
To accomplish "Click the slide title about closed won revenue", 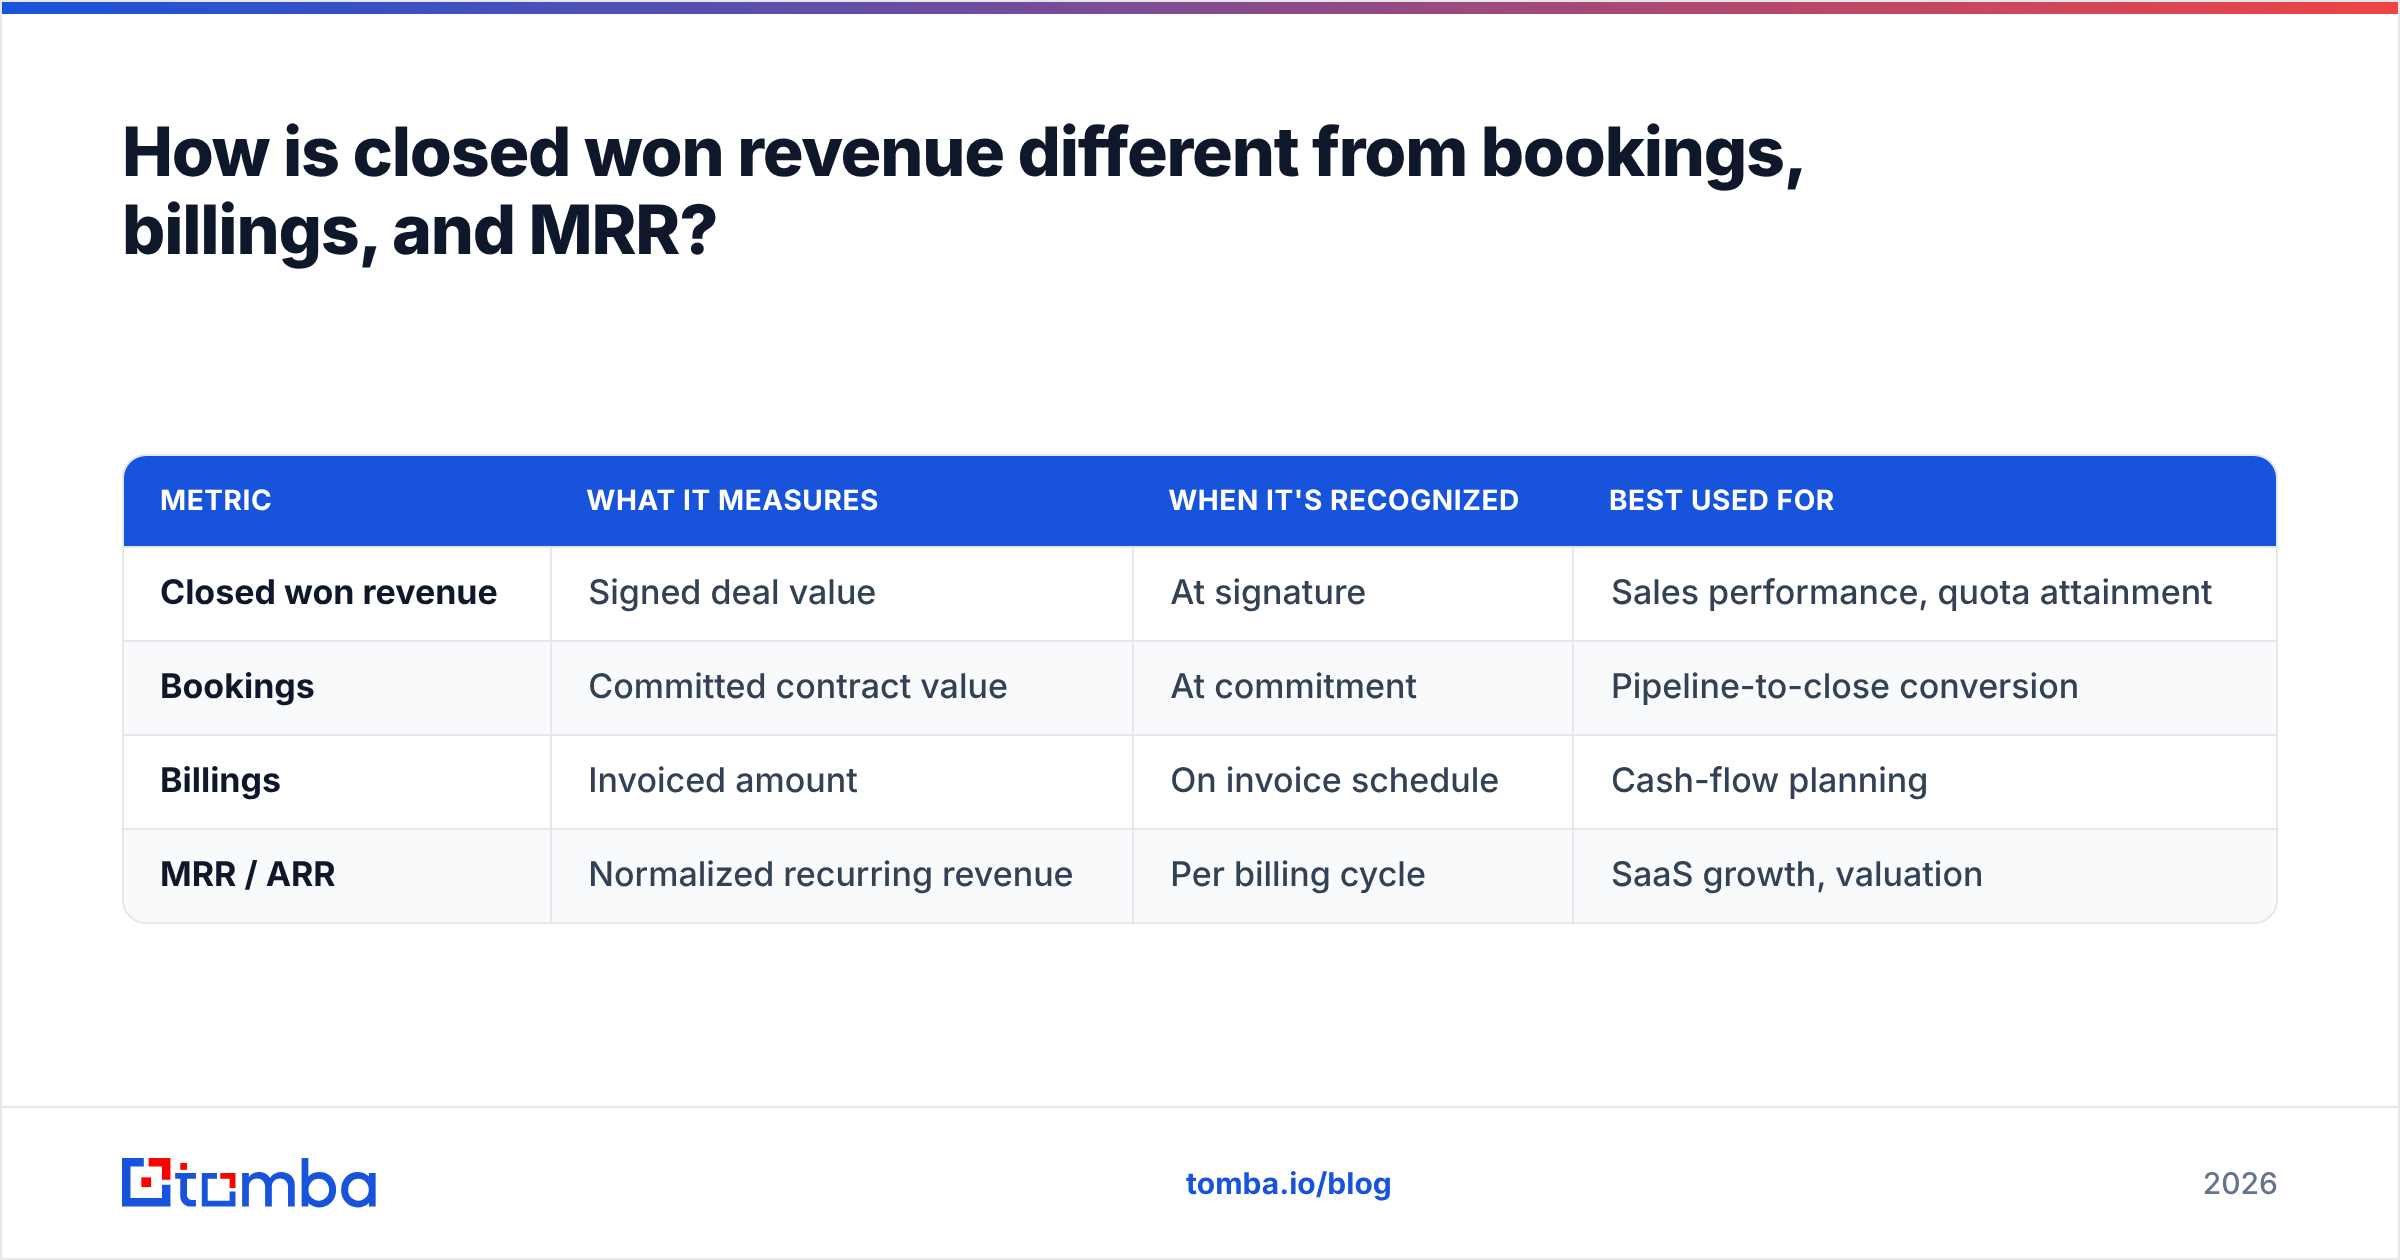I will tap(962, 192).
